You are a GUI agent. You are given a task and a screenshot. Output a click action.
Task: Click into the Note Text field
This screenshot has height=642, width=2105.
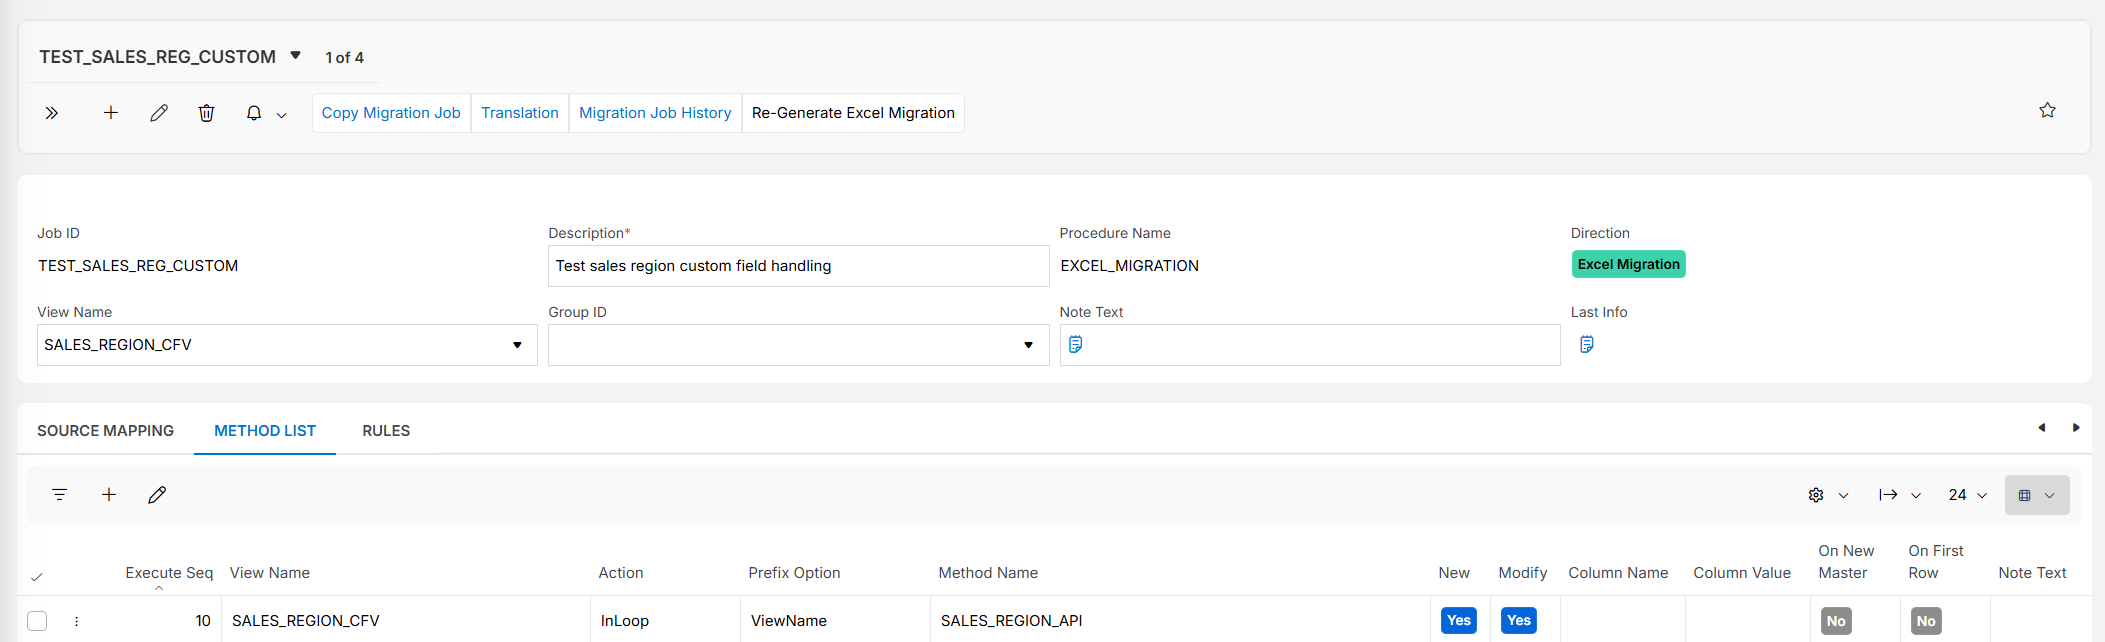(1310, 345)
